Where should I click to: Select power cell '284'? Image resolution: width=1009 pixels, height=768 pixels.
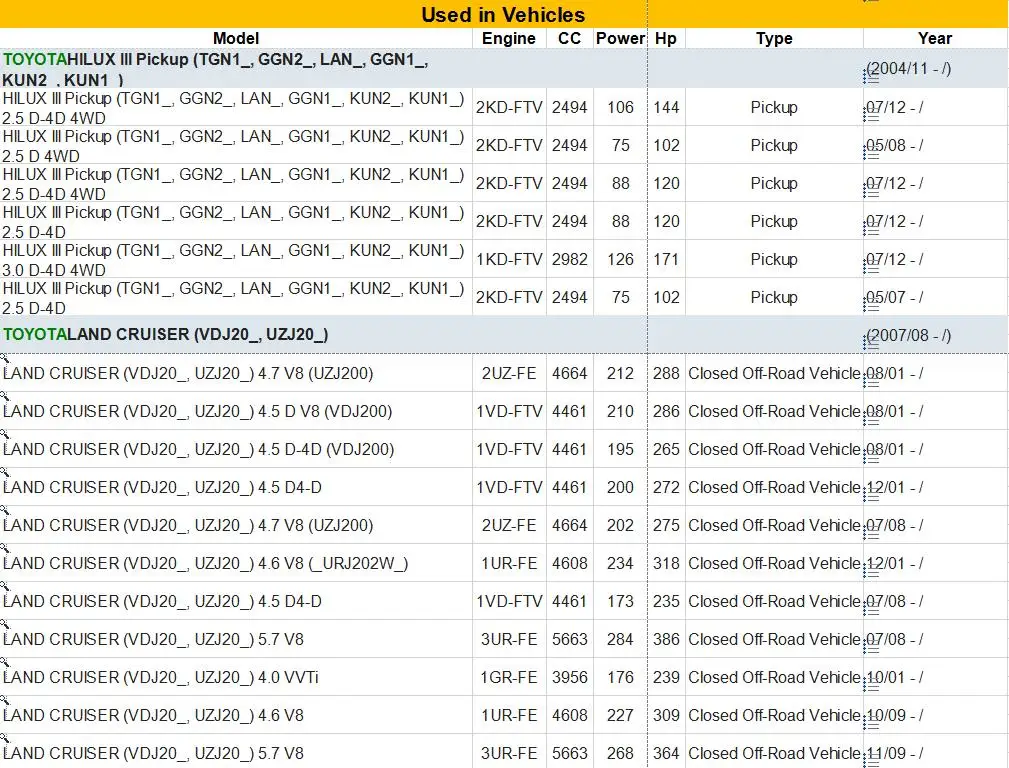[620, 639]
